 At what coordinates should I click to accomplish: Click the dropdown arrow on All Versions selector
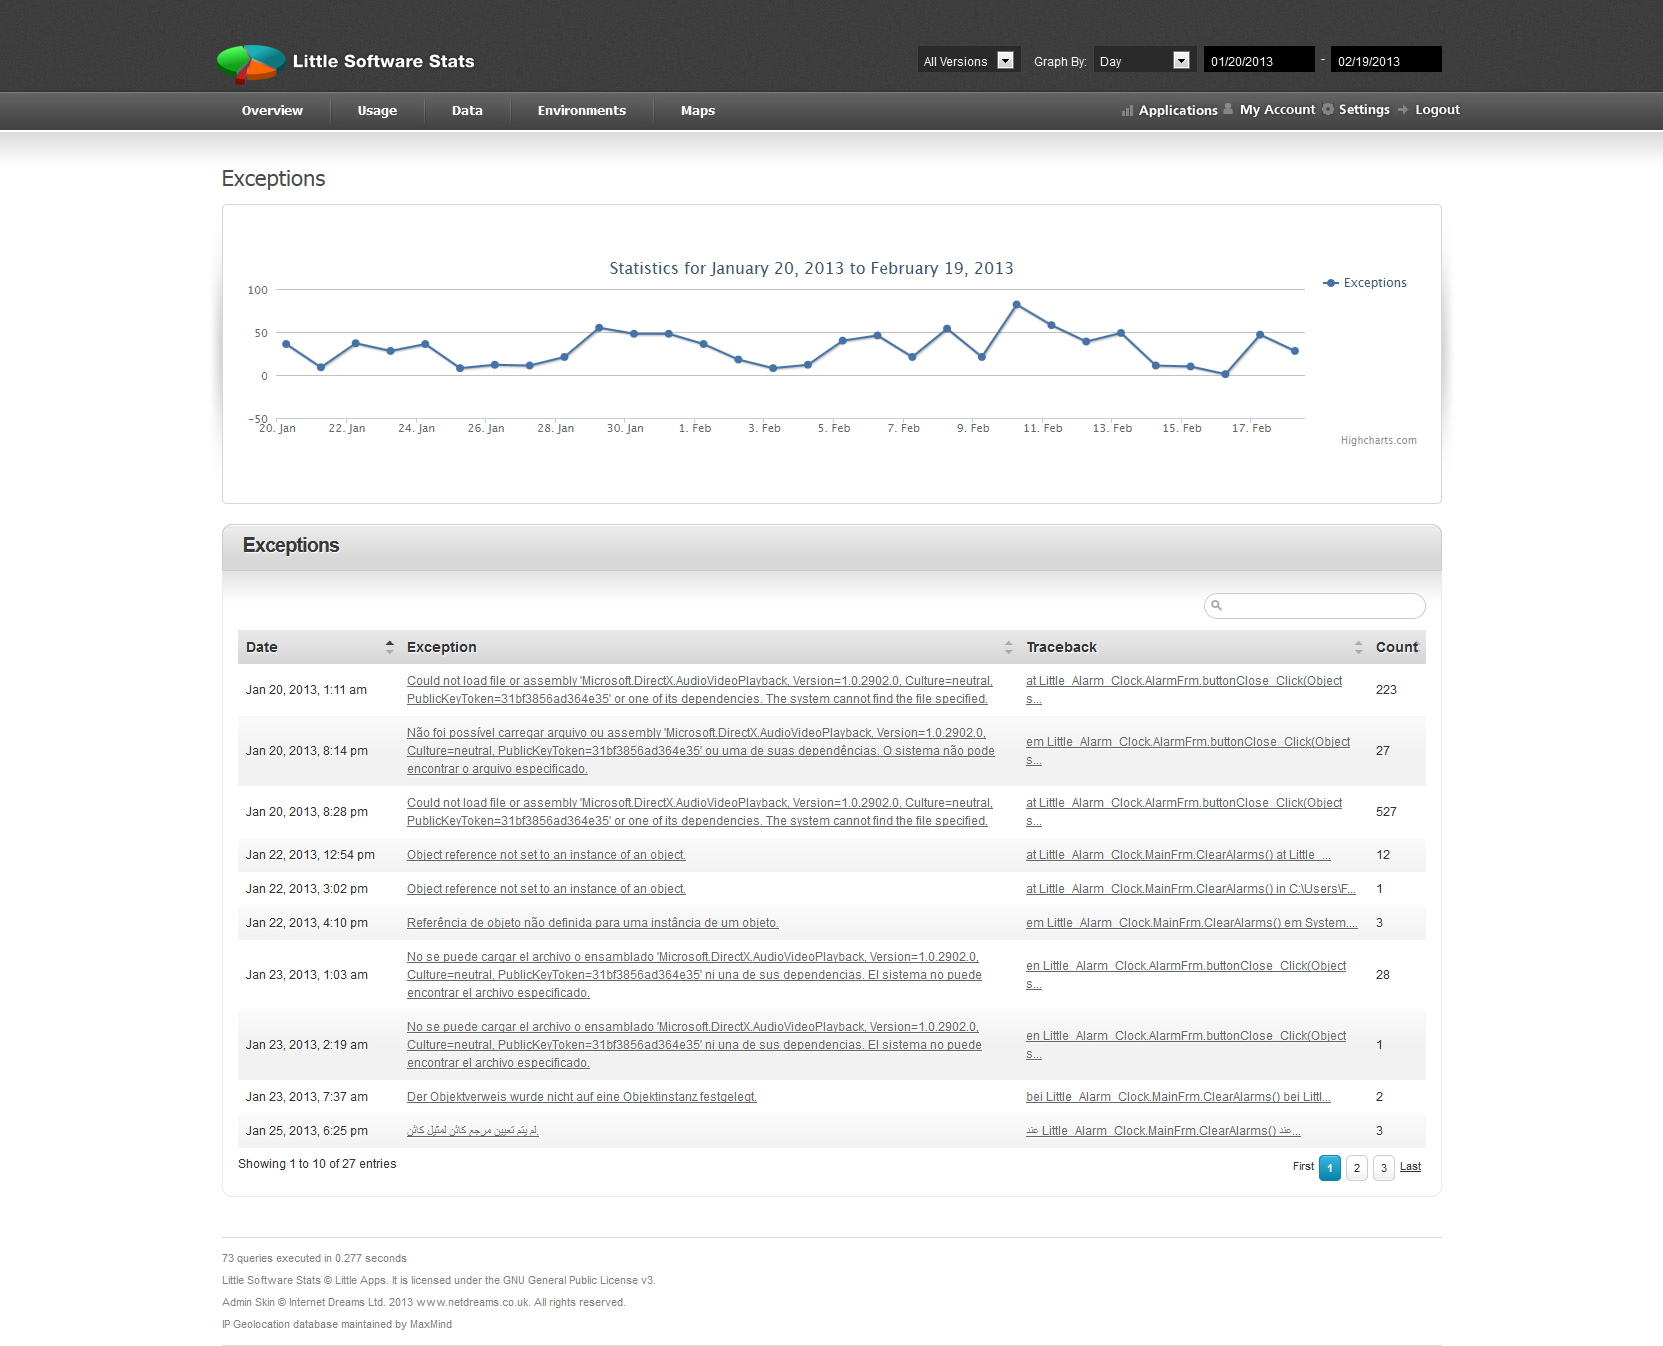[1005, 60]
